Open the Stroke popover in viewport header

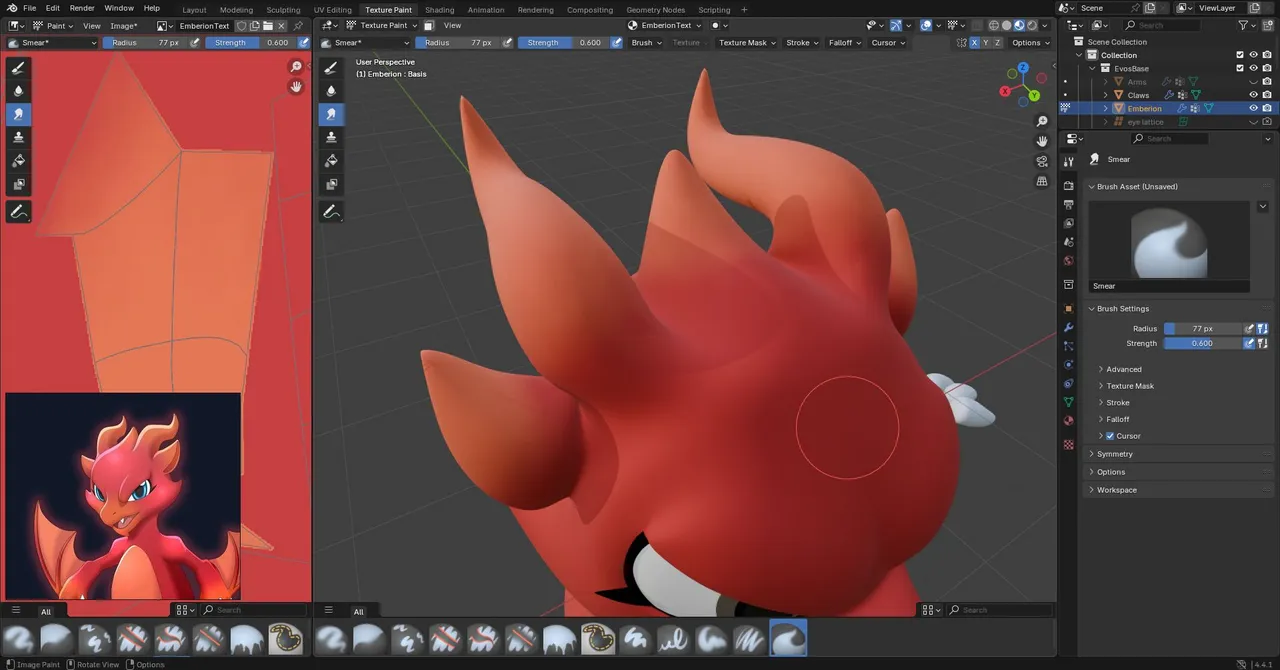click(802, 42)
